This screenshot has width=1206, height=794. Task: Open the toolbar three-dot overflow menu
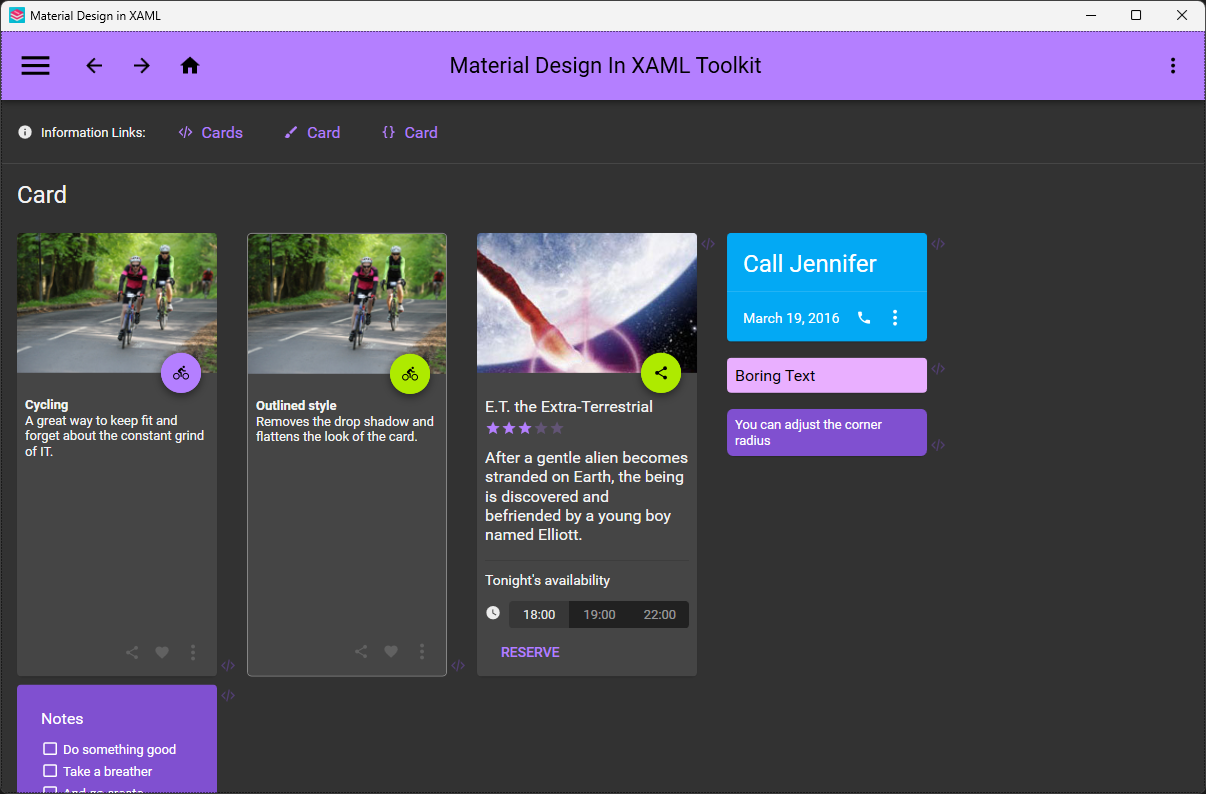tap(1173, 66)
